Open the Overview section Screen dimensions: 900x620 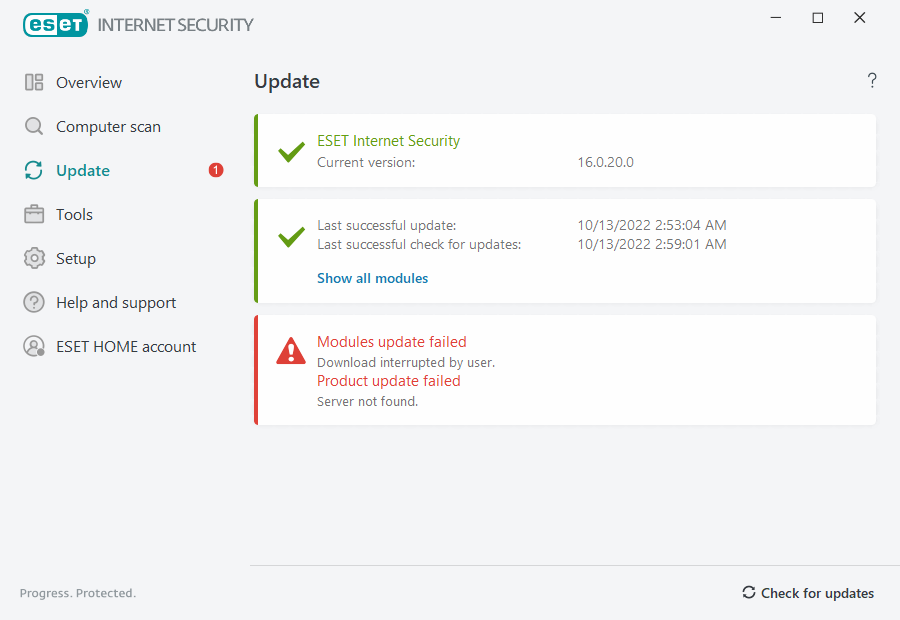89,83
